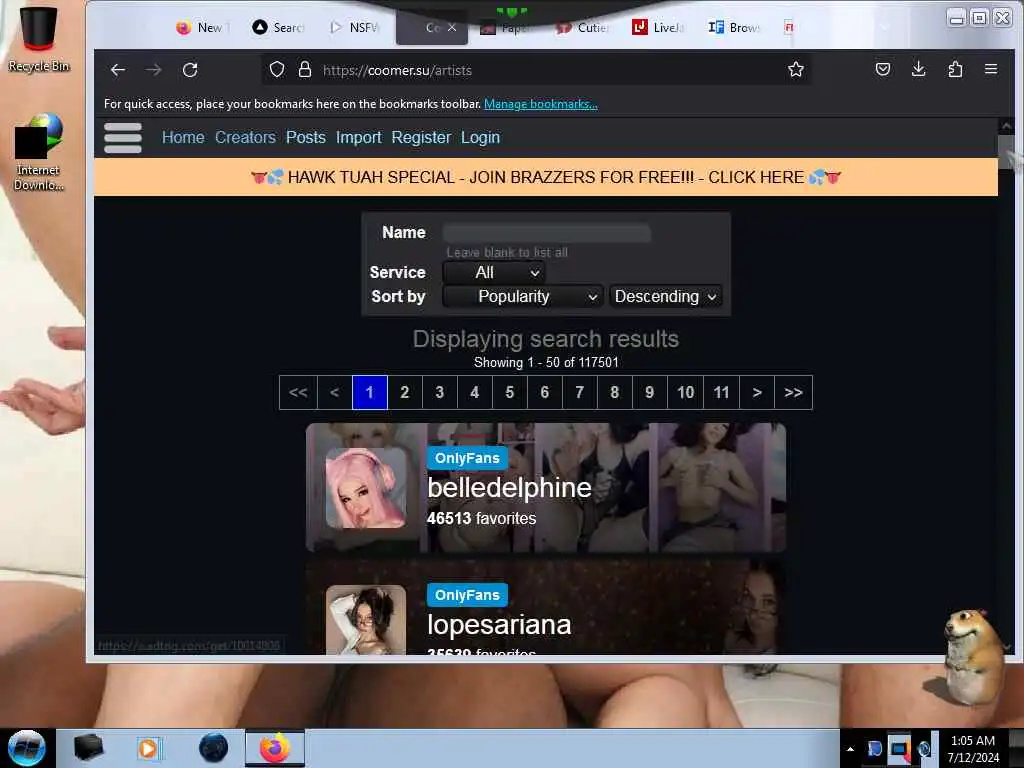Click the black box taskbar icon
The width and height of the screenshot is (1024, 768).
pos(88,748)
